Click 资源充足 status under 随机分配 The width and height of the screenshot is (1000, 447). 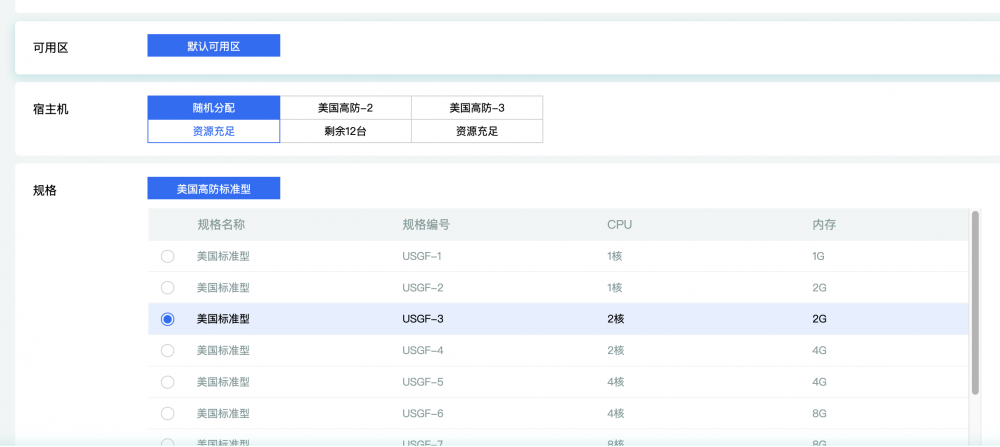(x=214, y=131)
